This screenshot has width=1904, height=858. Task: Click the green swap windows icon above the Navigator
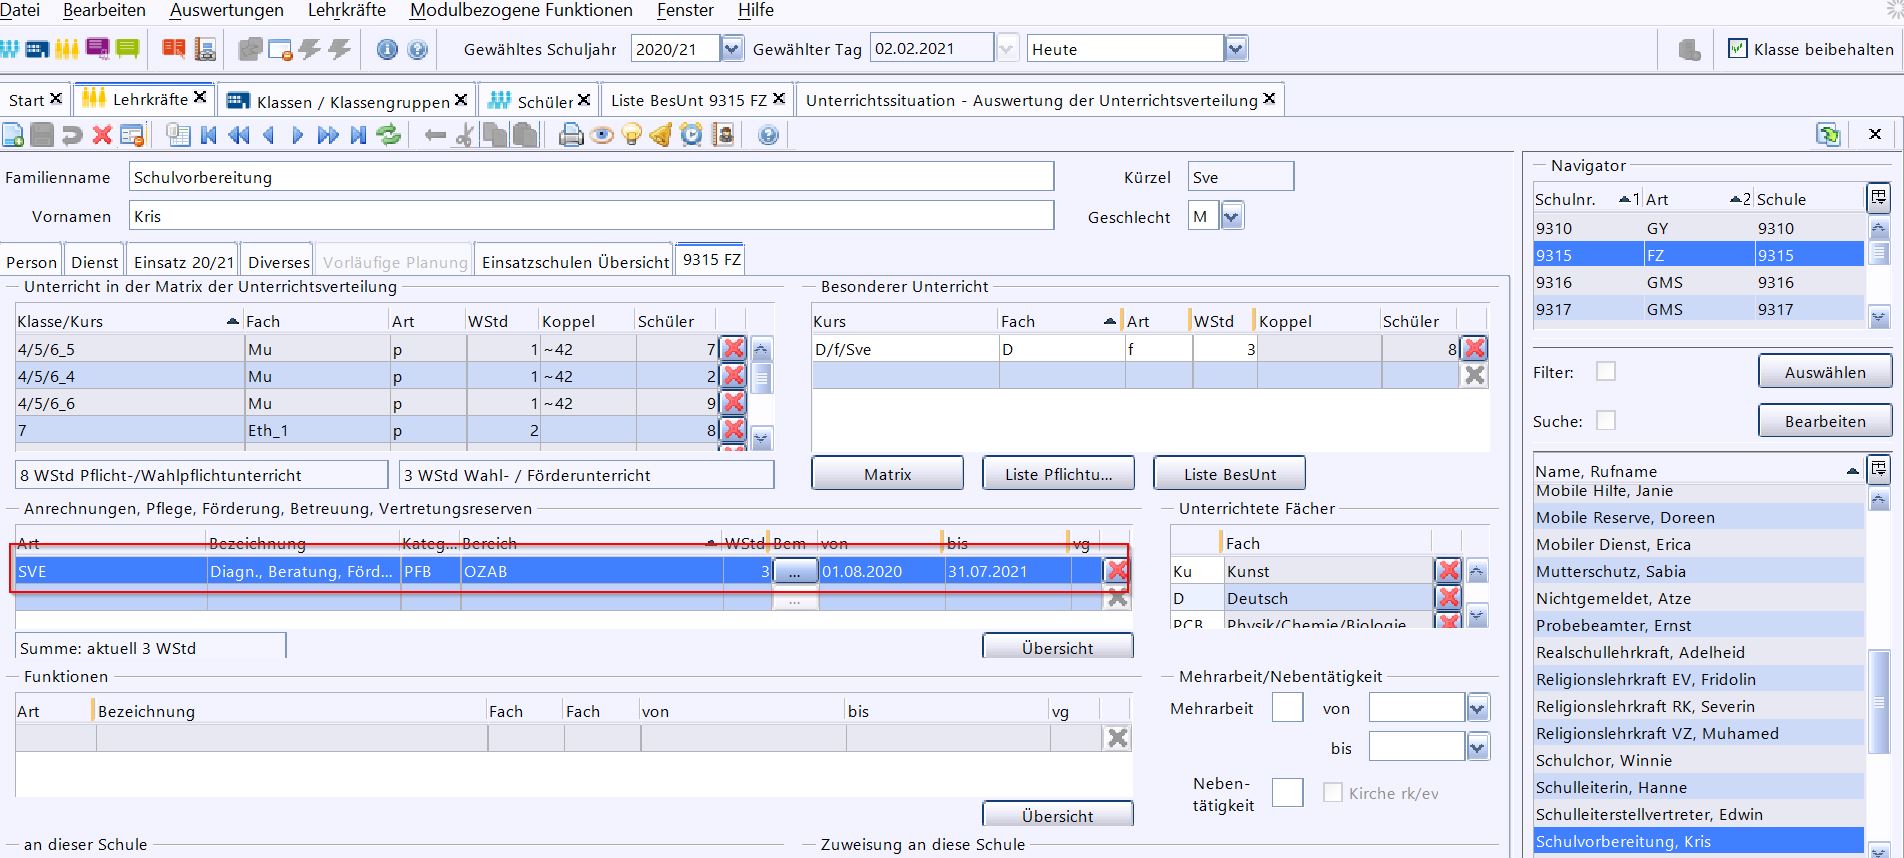click(x=1828, y=134)
